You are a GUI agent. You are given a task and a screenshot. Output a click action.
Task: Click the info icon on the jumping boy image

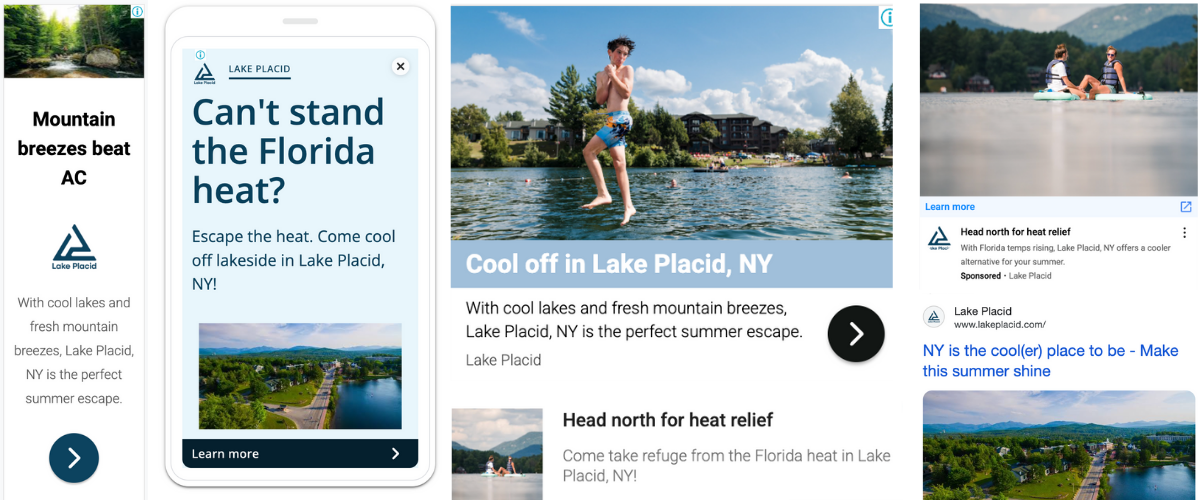tap(886, 18)
